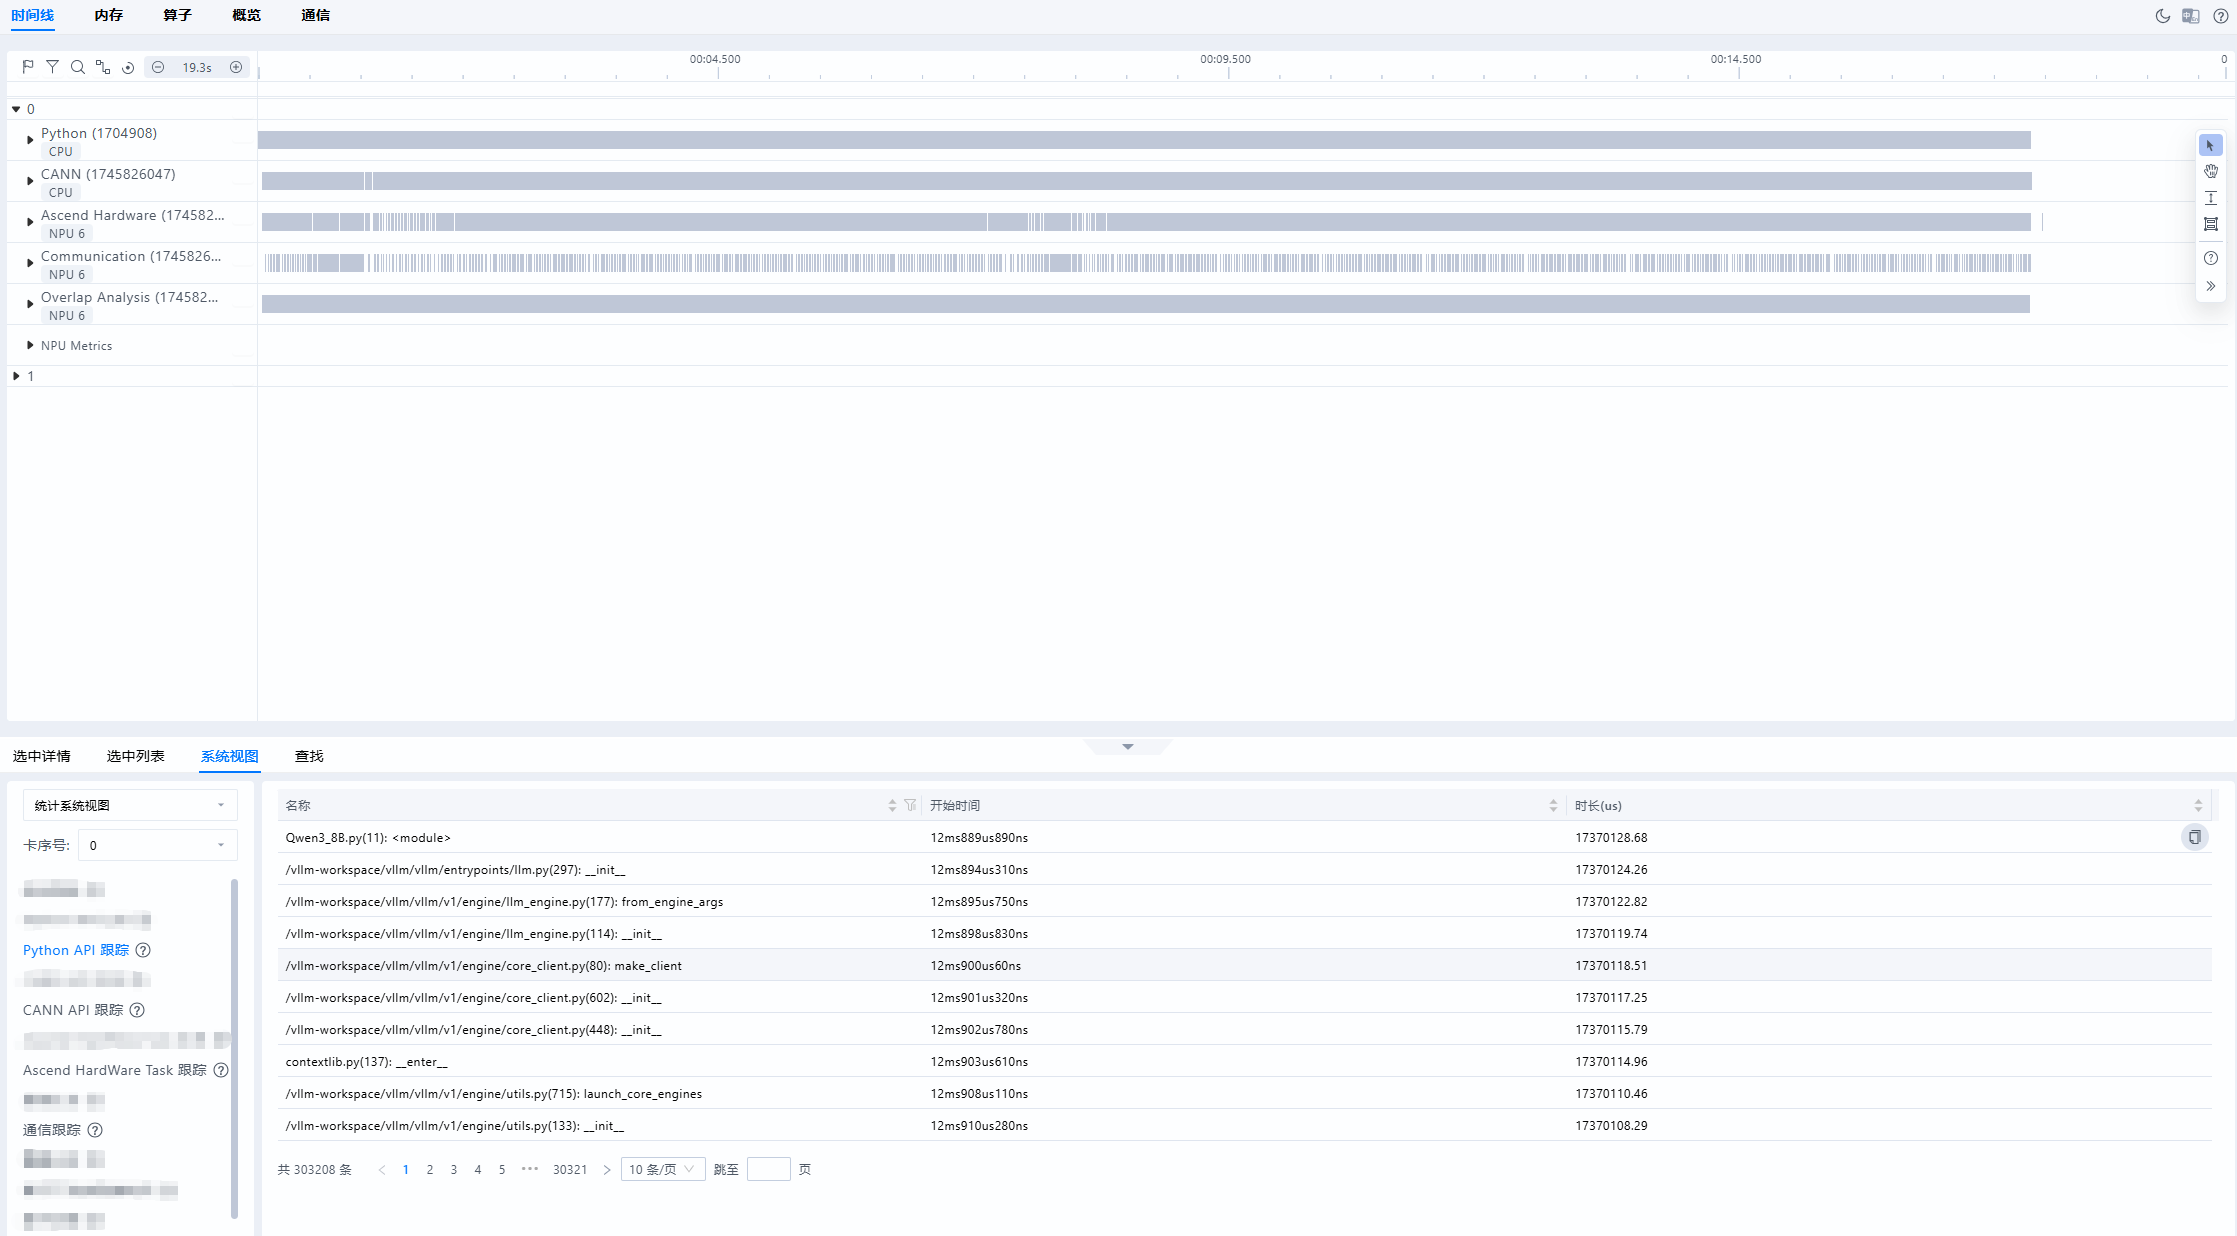Click the left panel vertical scrollbar
The width and height of the screenshot is (2237, 1236).
click(x=235, y=1048)
